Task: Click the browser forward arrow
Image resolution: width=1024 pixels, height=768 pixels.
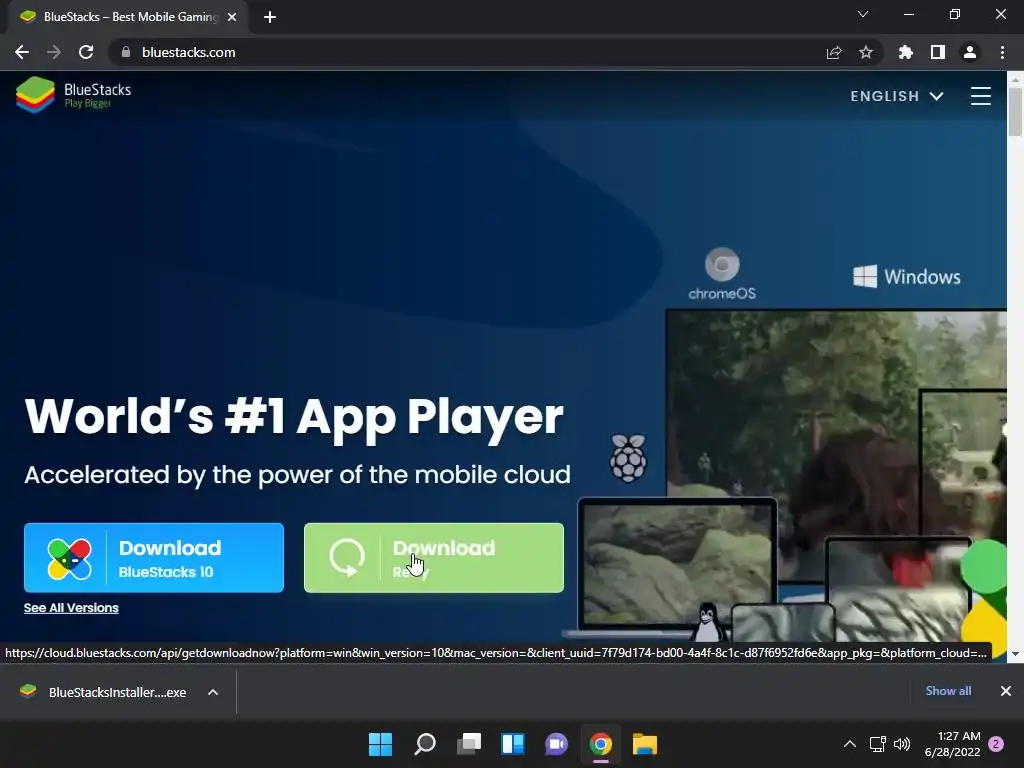Action: pos(54,52)
